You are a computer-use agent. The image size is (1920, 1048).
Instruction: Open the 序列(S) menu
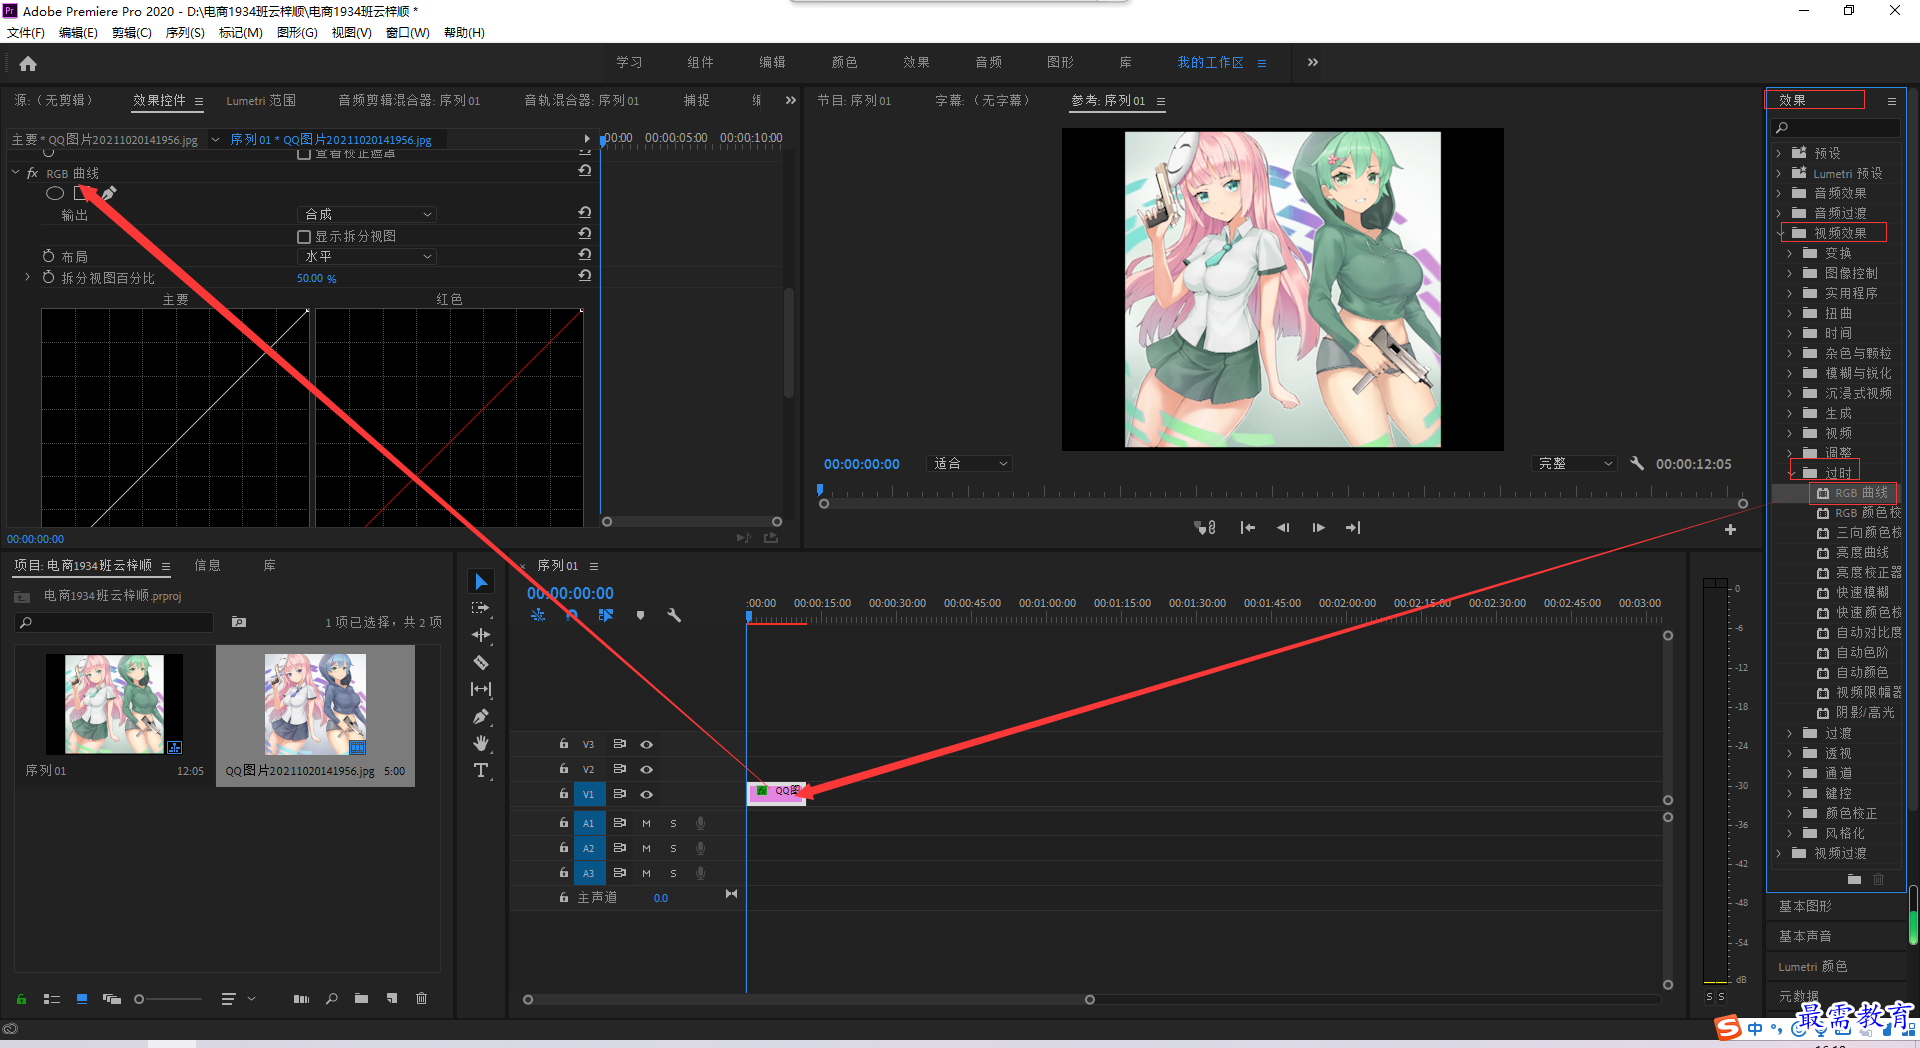185,33
